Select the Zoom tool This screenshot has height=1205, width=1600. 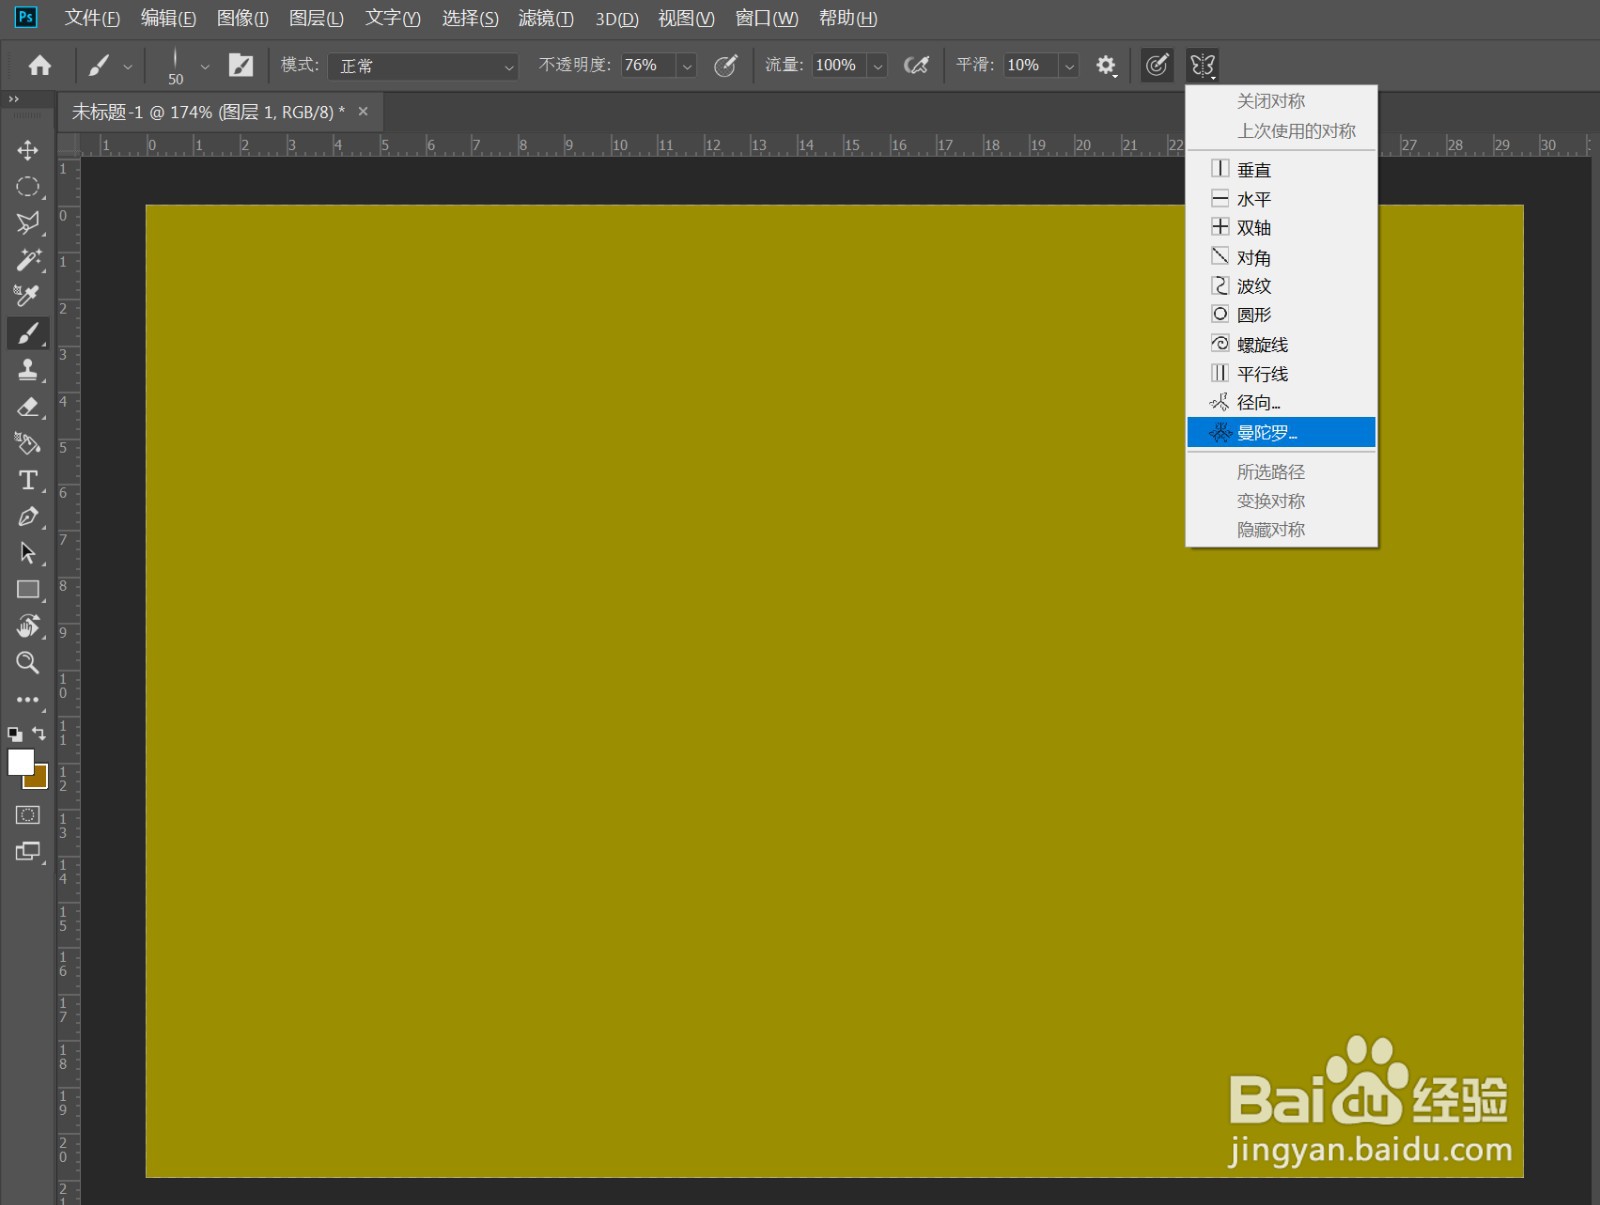click(28, 662)
